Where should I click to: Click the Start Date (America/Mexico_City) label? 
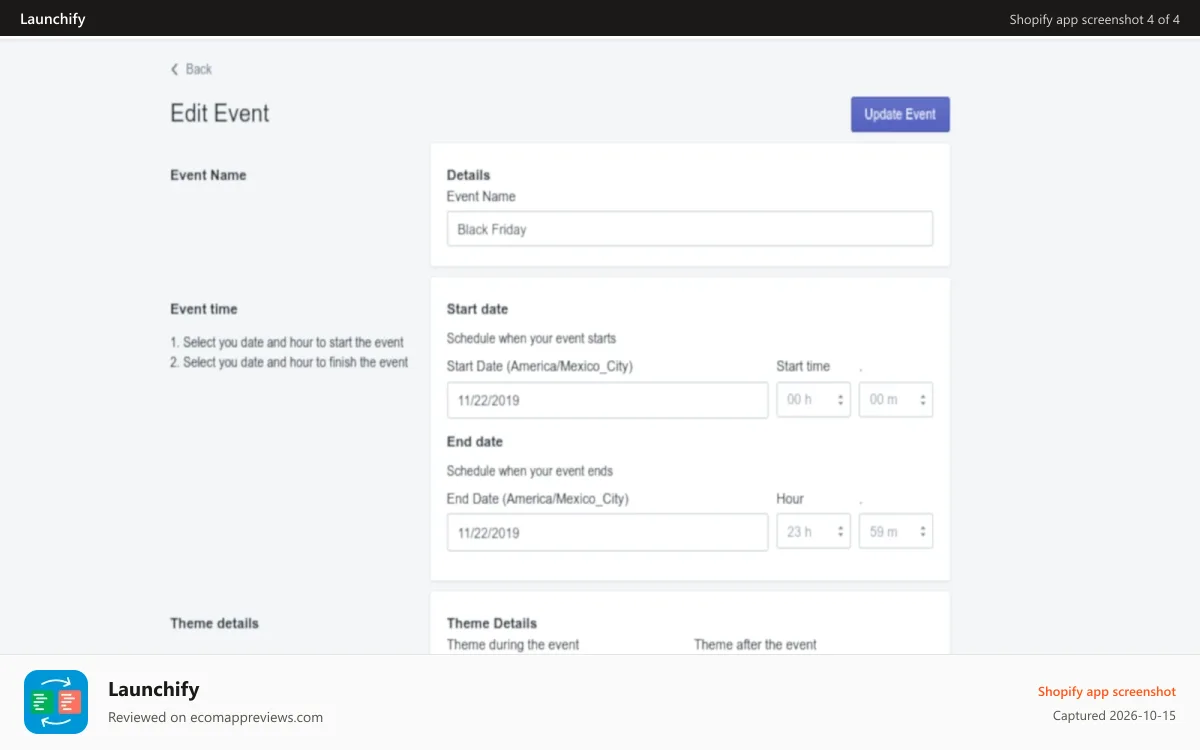[x=540, y=366]
